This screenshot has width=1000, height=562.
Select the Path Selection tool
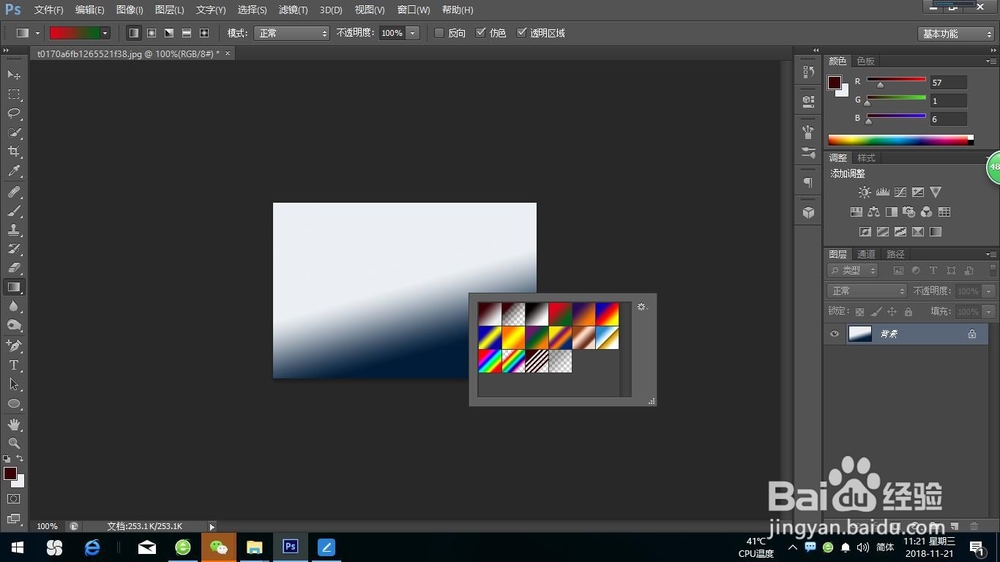click(13, 384)
